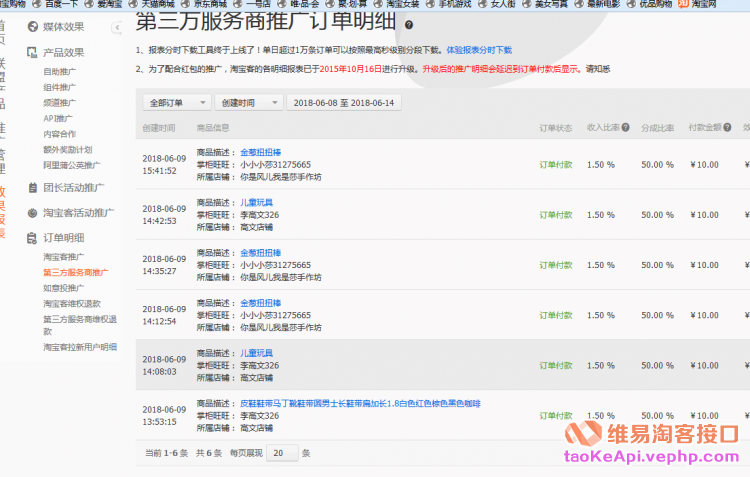Open 组件推广 in the sidebar
This screenshot has width=750, height=477.
click(60, 87)
